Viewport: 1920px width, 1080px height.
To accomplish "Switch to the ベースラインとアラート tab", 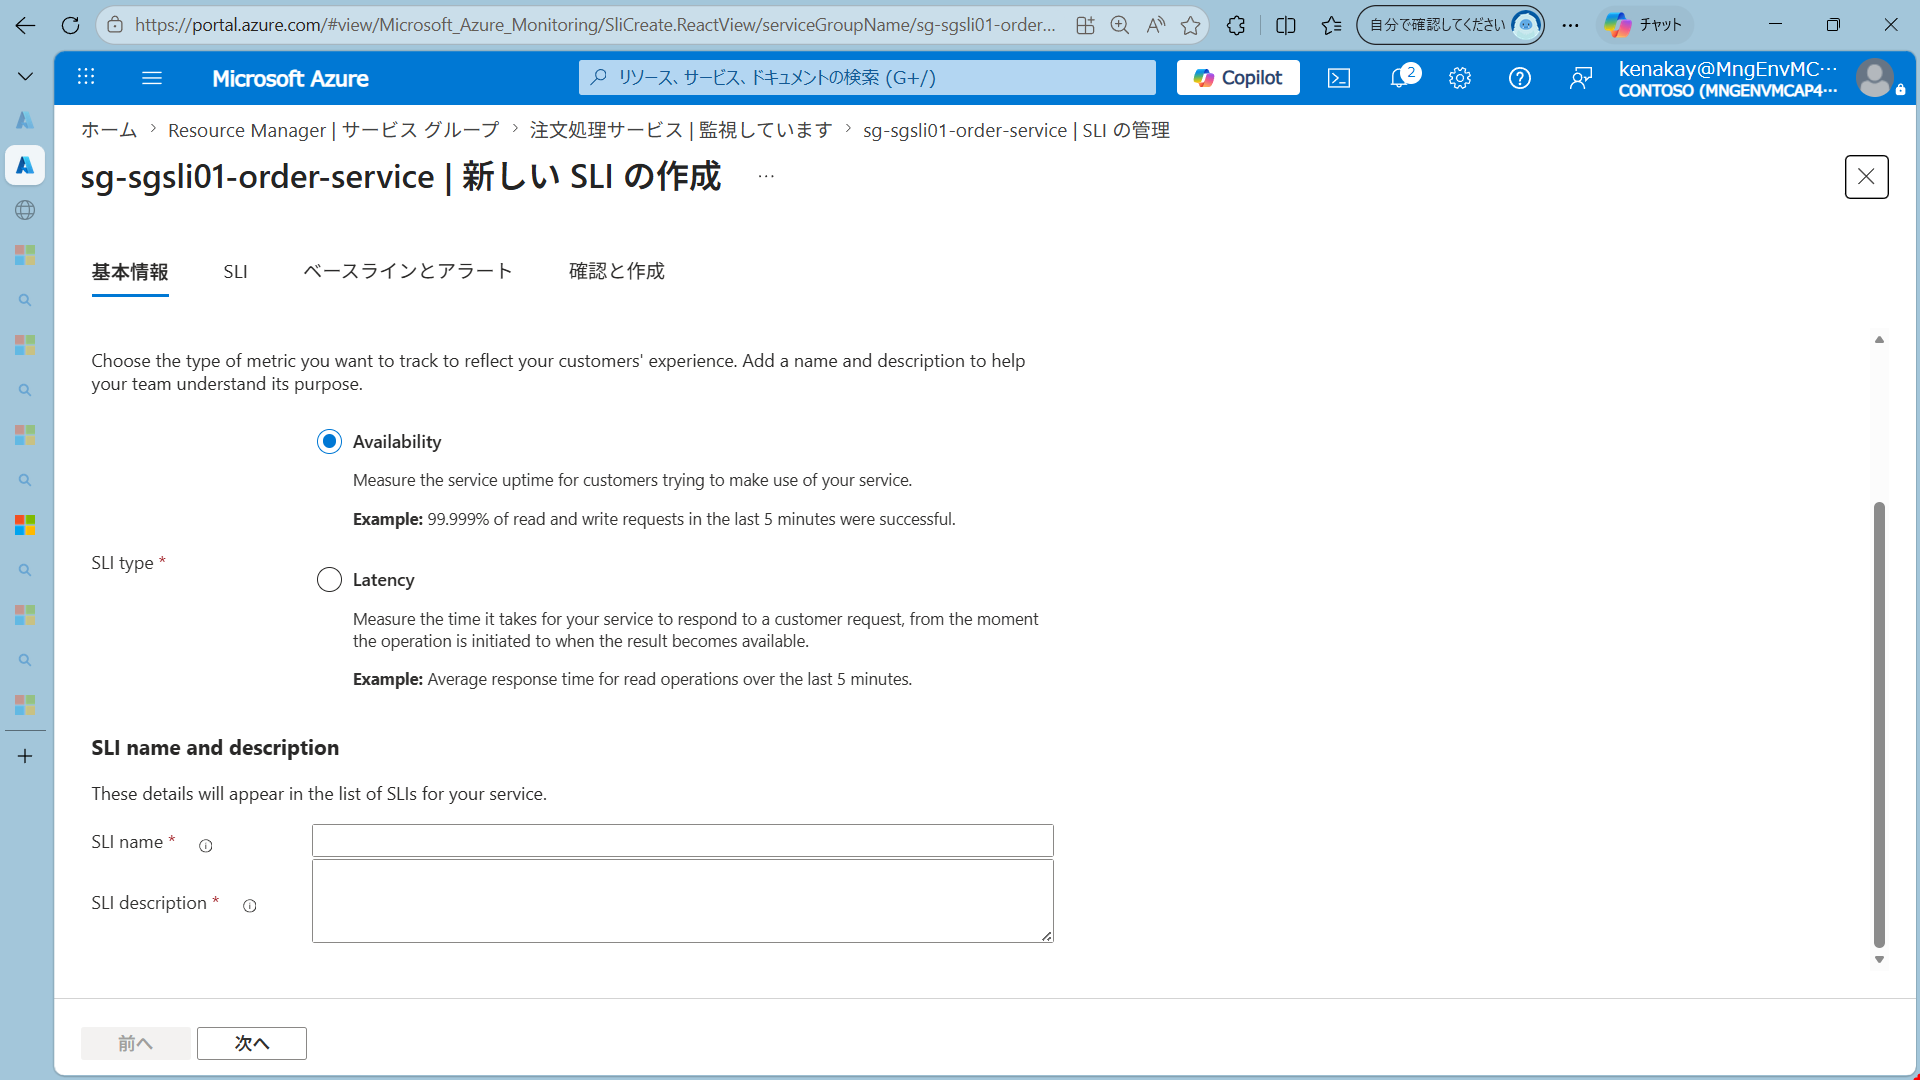I will (x=408, y=271).
